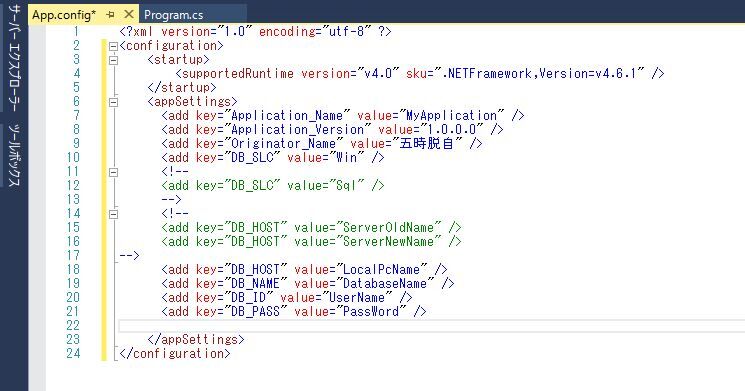Collapse the comment block at line 11
Screen dimensions: 745x391
(x=113, y=172)
